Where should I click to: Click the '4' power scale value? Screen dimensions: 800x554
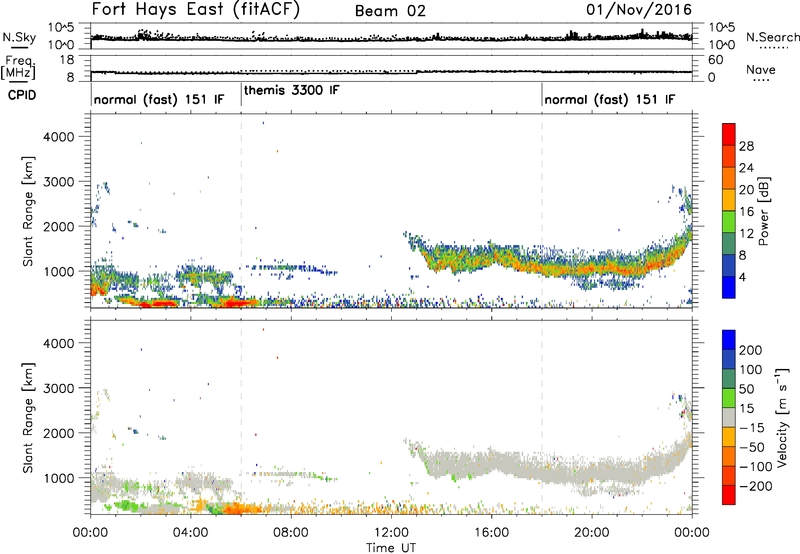(x=743, y=277)
